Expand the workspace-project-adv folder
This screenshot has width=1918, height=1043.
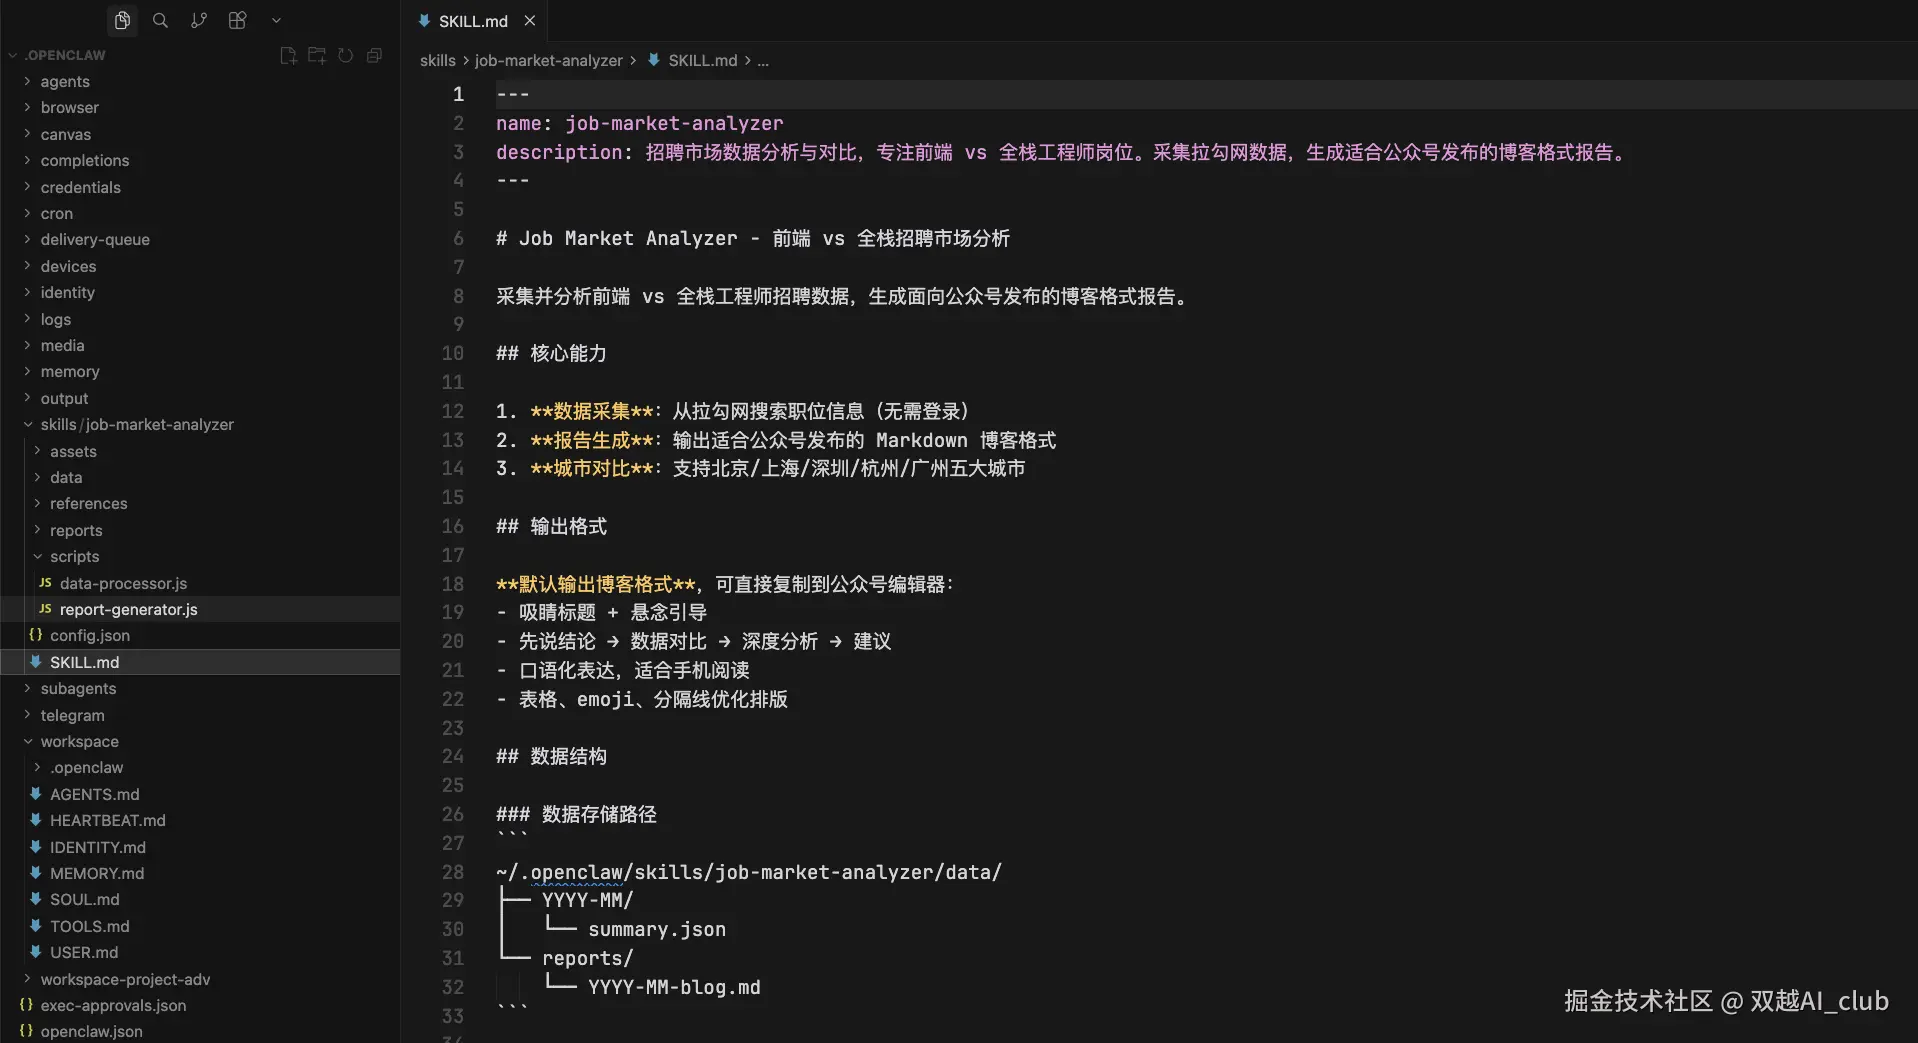click(x=125, y=980)
